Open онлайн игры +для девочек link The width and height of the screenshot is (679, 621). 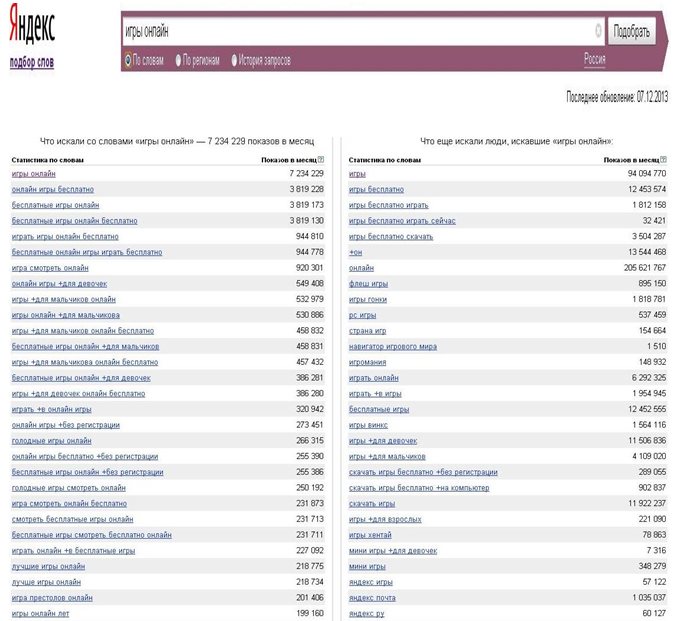59,284
